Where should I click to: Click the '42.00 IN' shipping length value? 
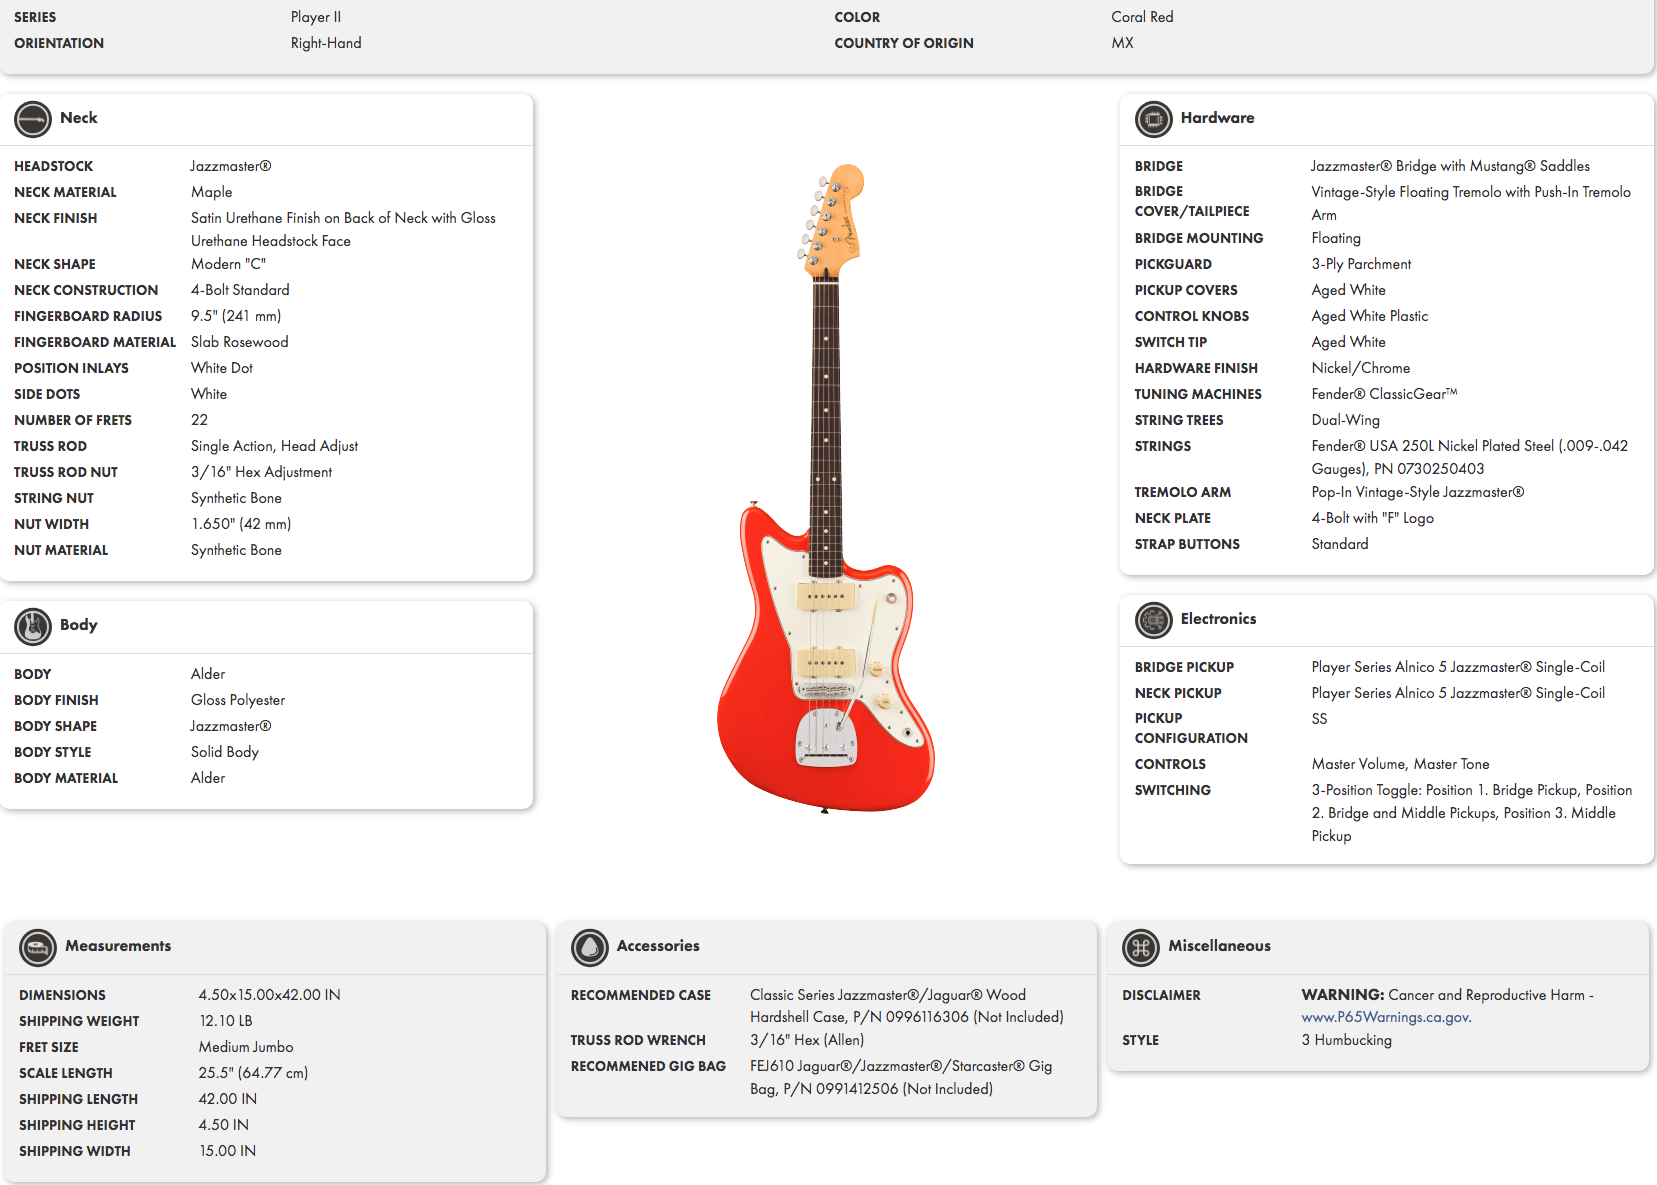tap(227, 1099)
